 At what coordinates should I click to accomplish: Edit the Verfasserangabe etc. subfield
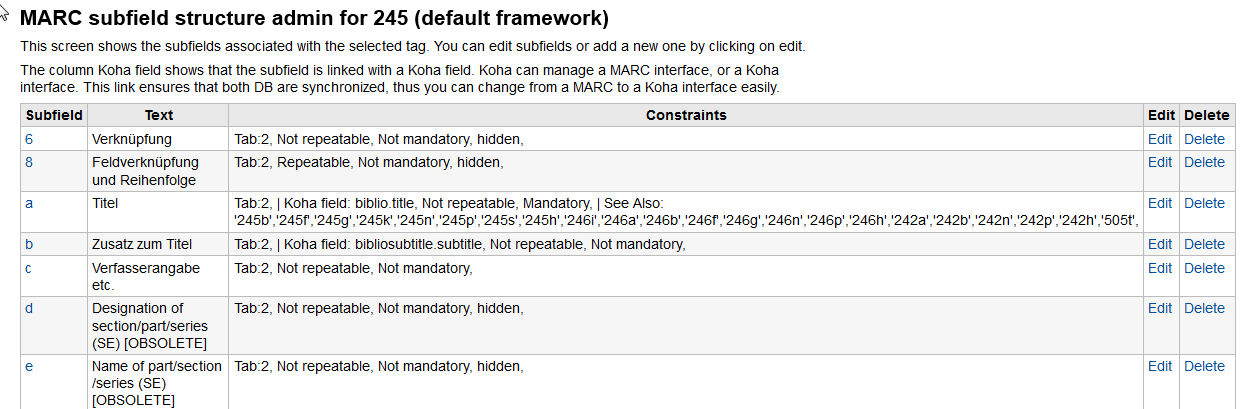[1160, 268]
